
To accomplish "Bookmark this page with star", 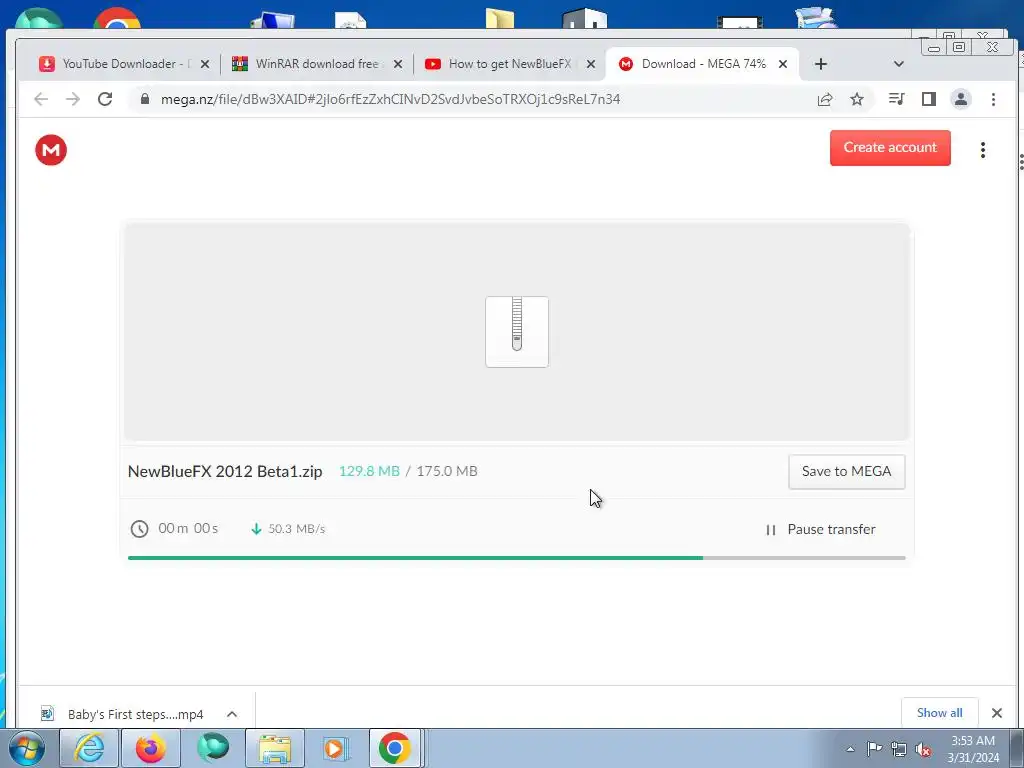I will click(x=857, y=99).
